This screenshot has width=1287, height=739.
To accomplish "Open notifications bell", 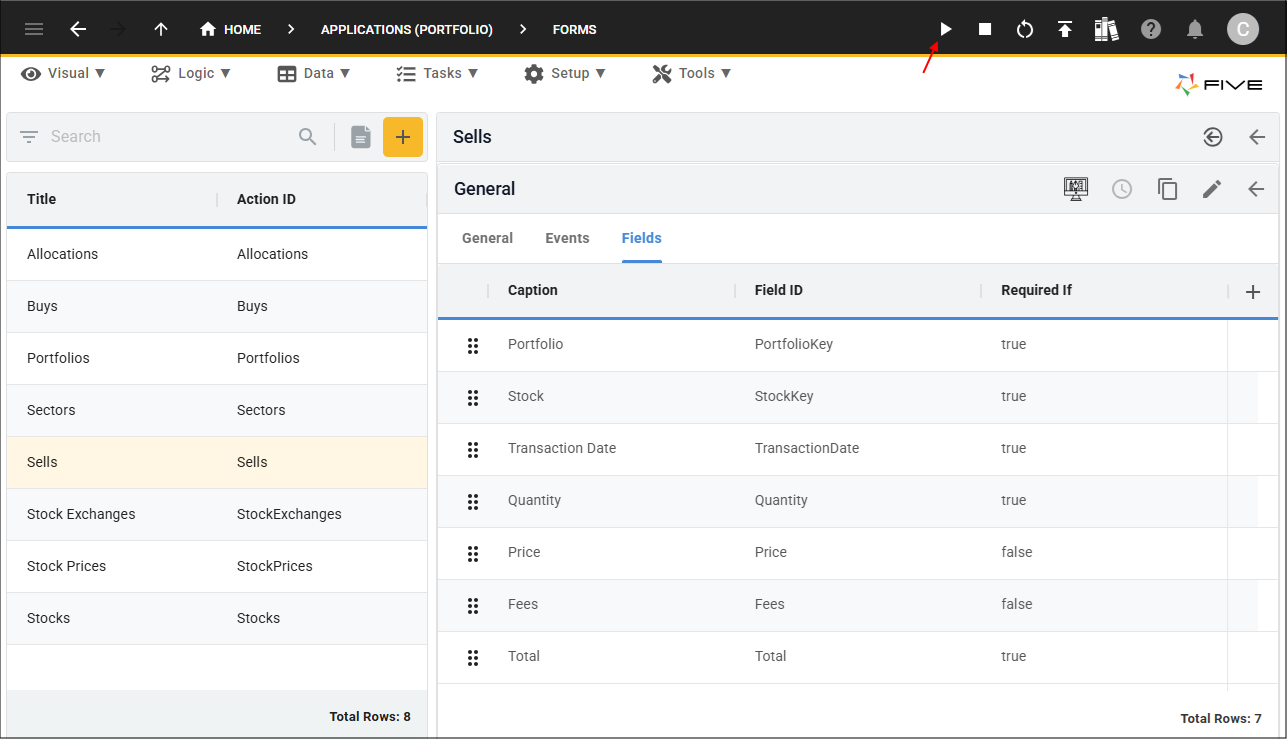I will [x=1195, y=29].
